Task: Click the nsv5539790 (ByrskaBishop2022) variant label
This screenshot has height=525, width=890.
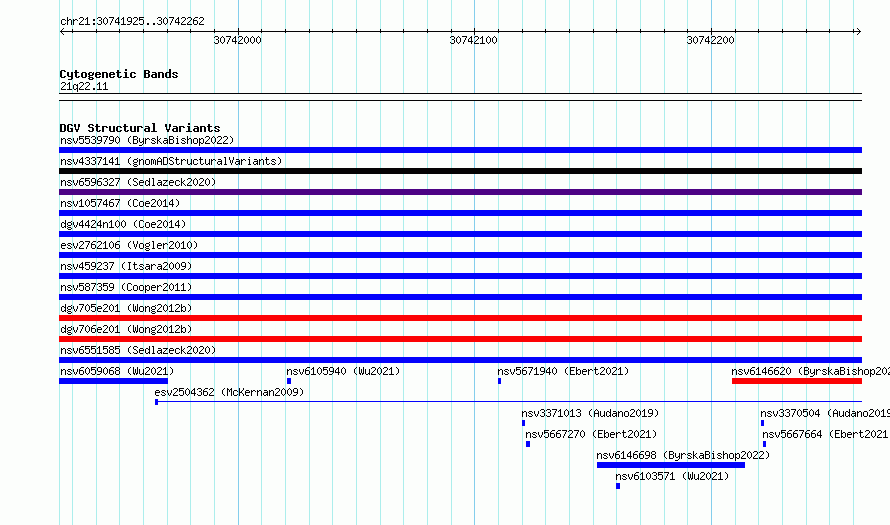Action: pyautogui.click(x=147, y=140)
